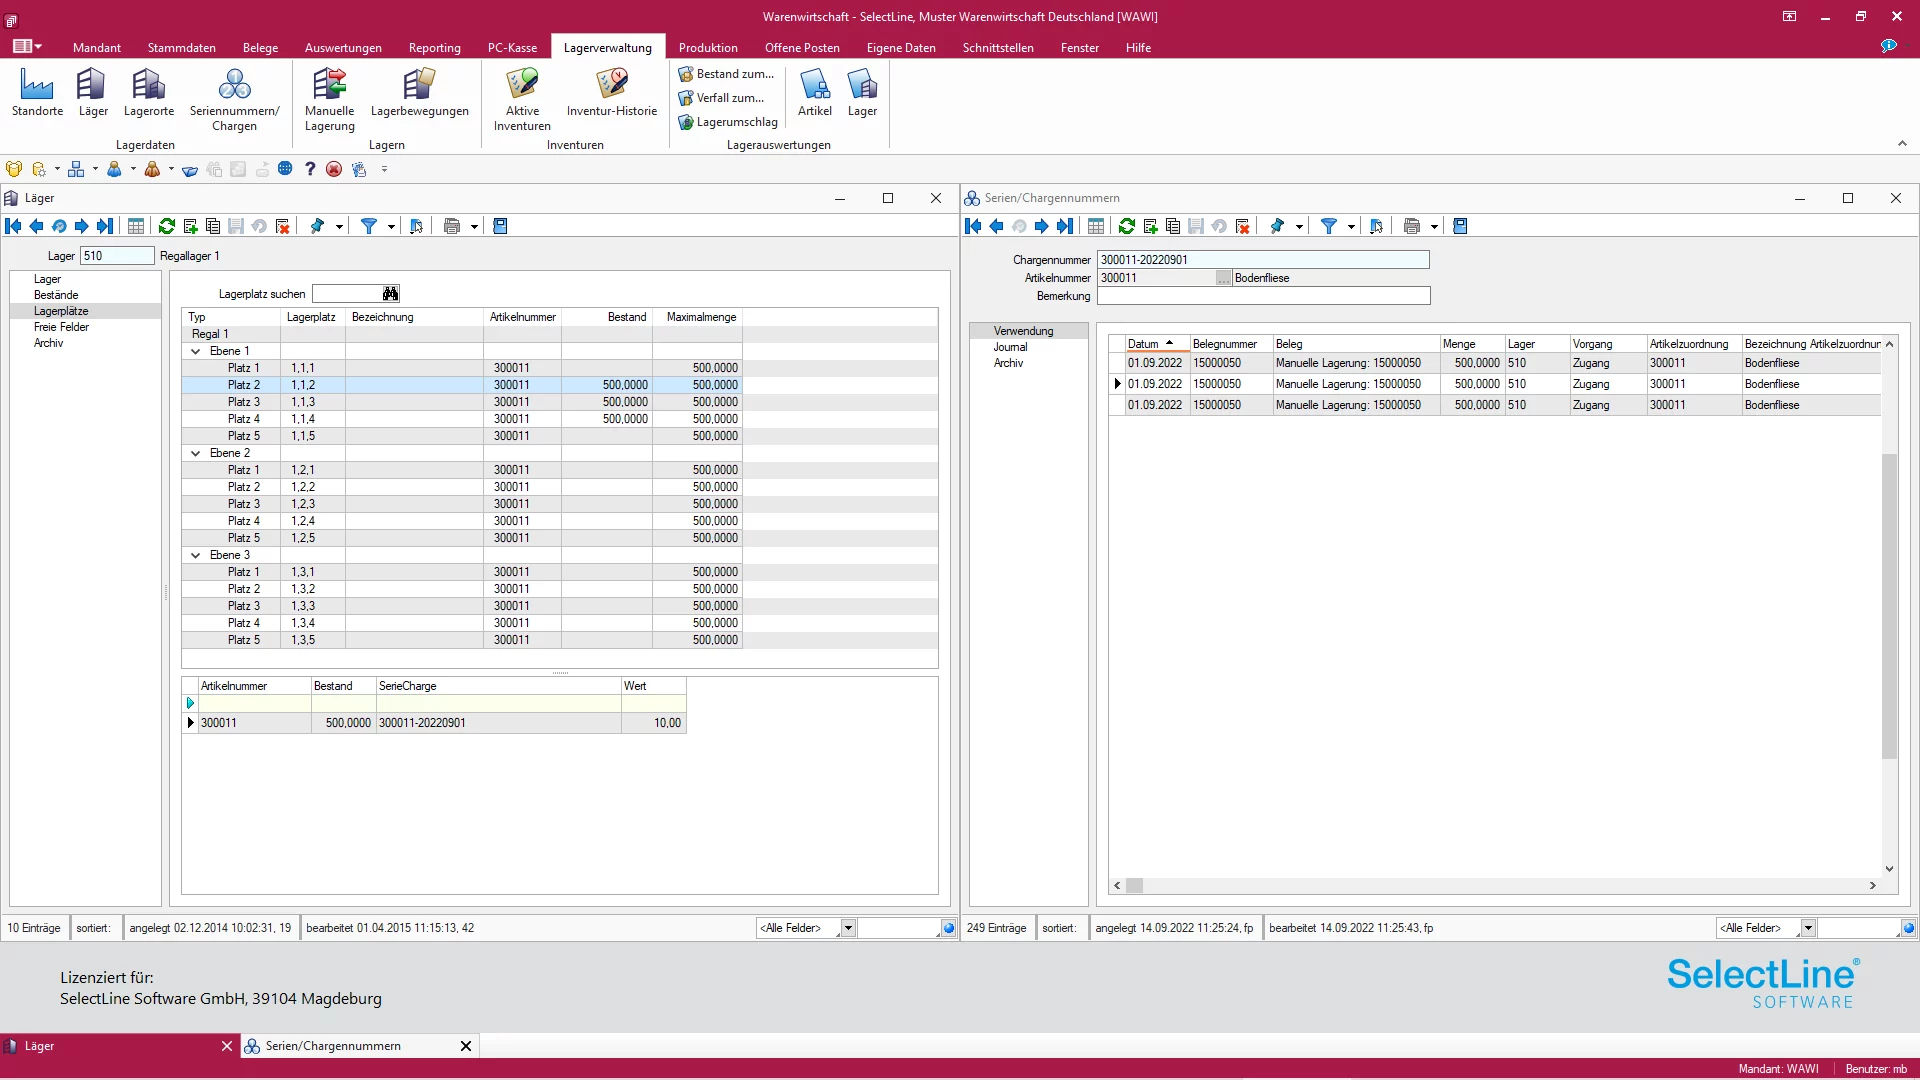Open Inventur-Historie from toolbar
Viewport: 1920px width, 1080px height.
[612, 92]
